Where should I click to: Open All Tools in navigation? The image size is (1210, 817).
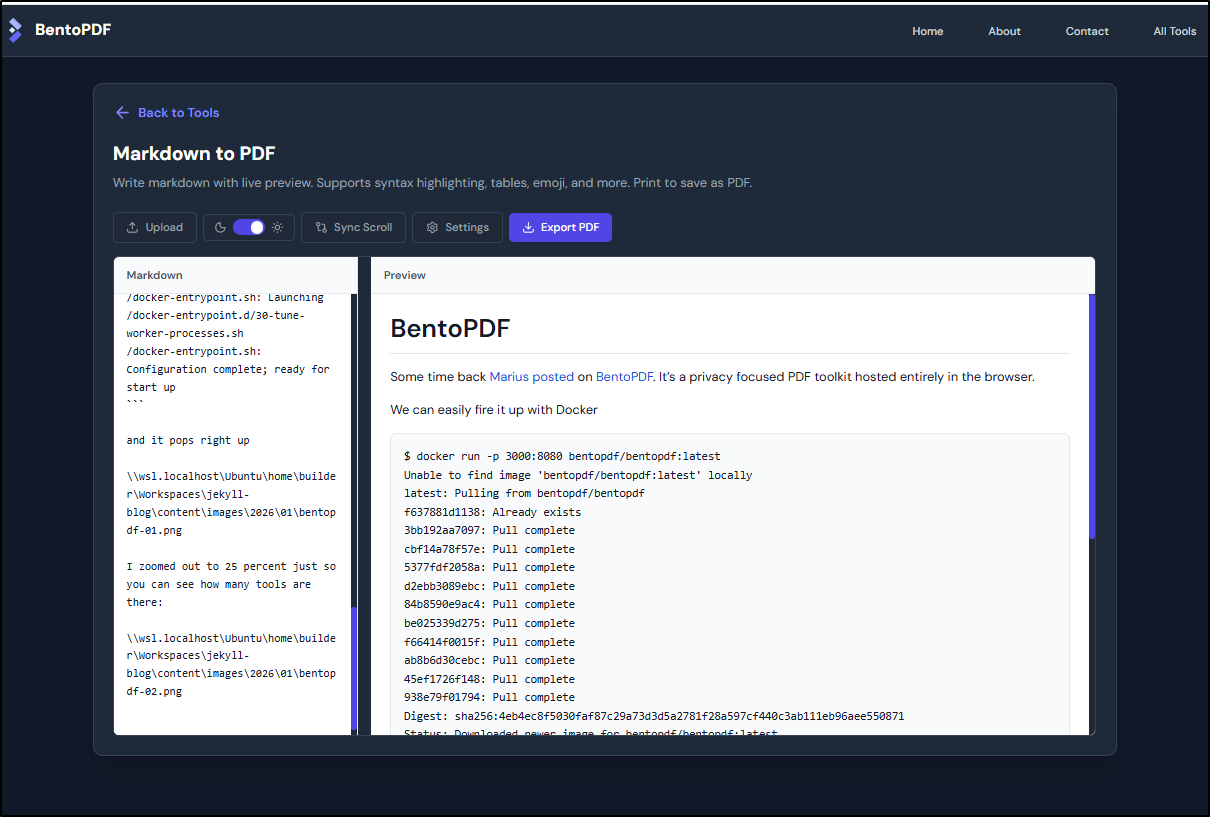coord(1174,31)
